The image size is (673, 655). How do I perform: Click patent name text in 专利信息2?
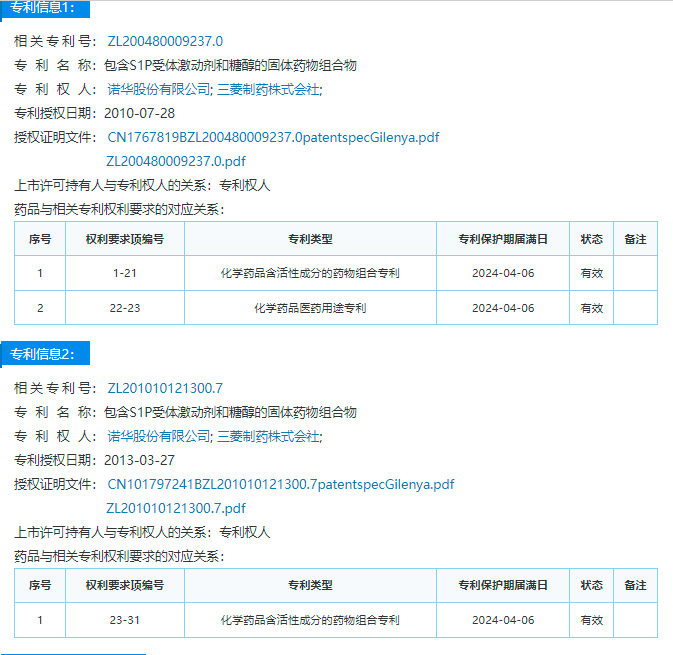point(230,412)
